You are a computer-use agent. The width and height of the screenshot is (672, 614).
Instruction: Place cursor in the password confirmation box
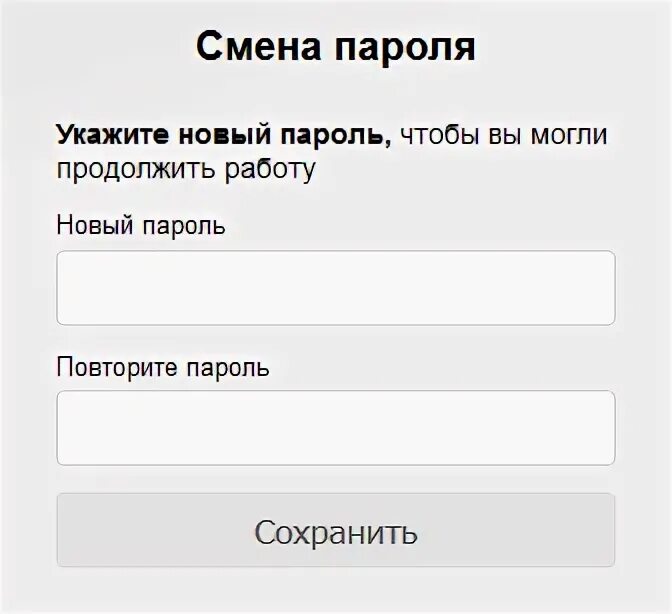coord(336,428)
